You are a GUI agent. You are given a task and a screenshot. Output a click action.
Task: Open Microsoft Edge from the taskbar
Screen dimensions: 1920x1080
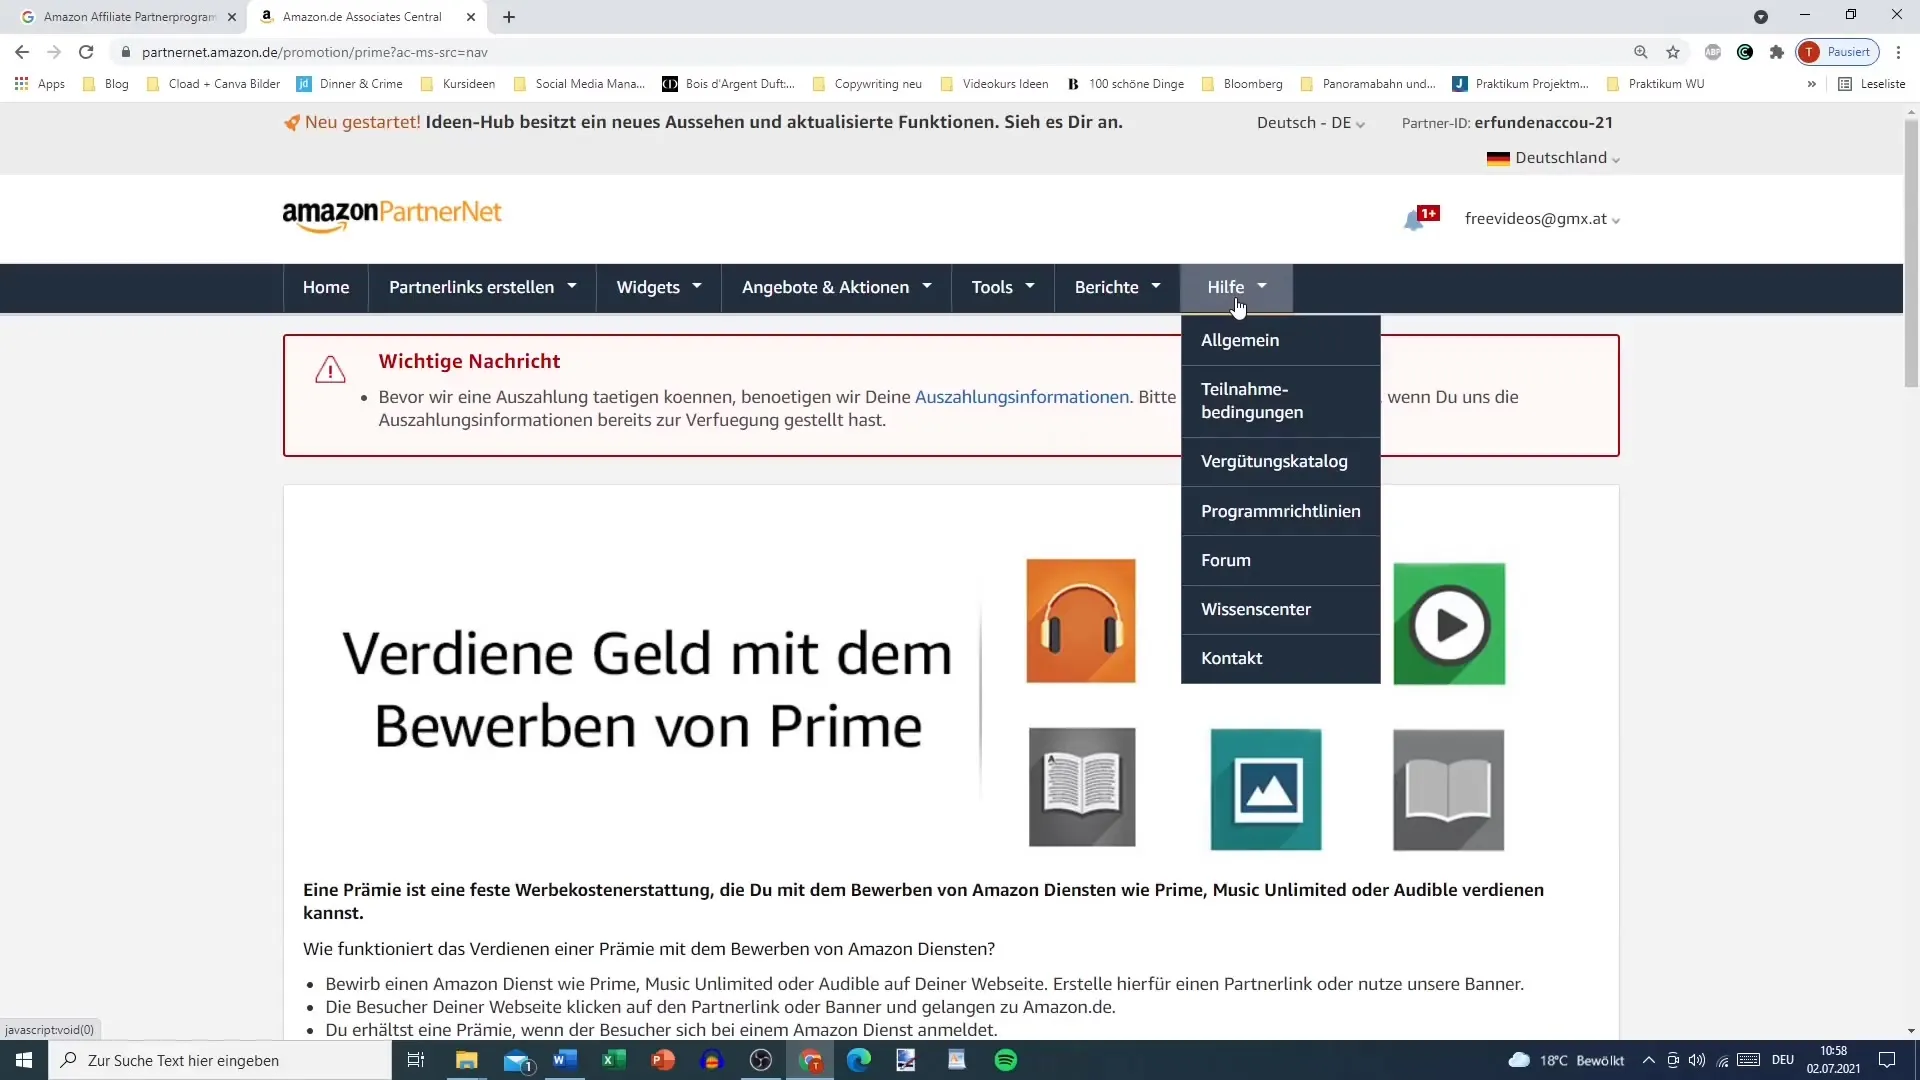coord(859,1060)
